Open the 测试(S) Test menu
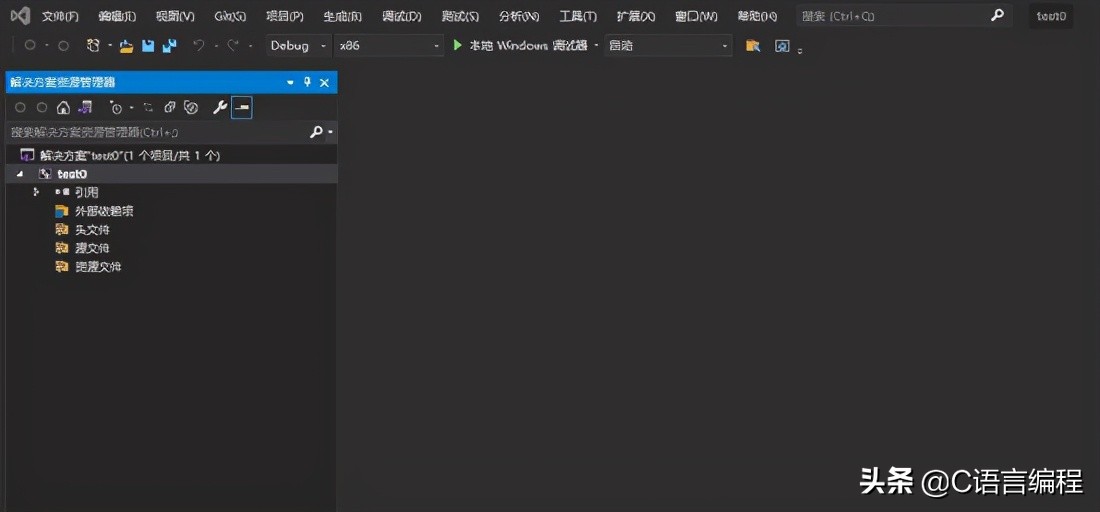 pos(460,16)
